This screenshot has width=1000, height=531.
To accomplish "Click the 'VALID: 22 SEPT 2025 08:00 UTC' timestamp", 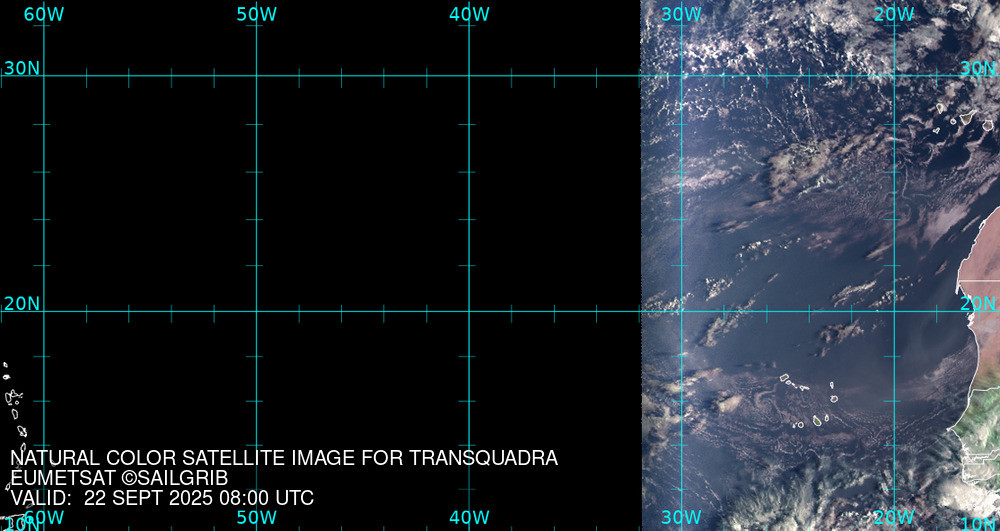I will pos(162,498).
